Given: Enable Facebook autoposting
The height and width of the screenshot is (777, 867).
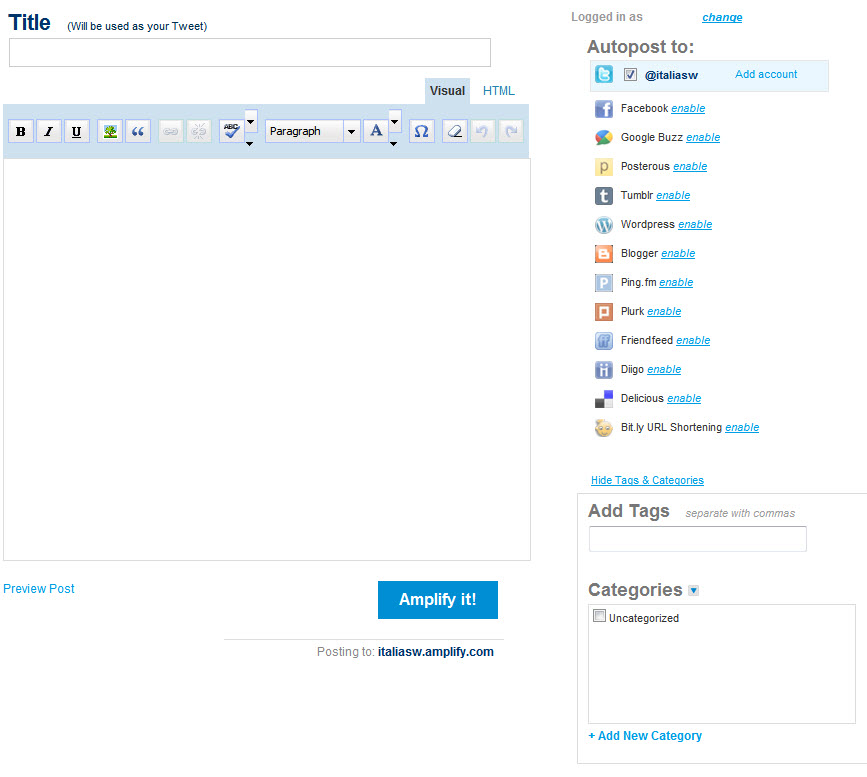Looking at the screenshot, I should pyautogui.click(x=688, y=109).
